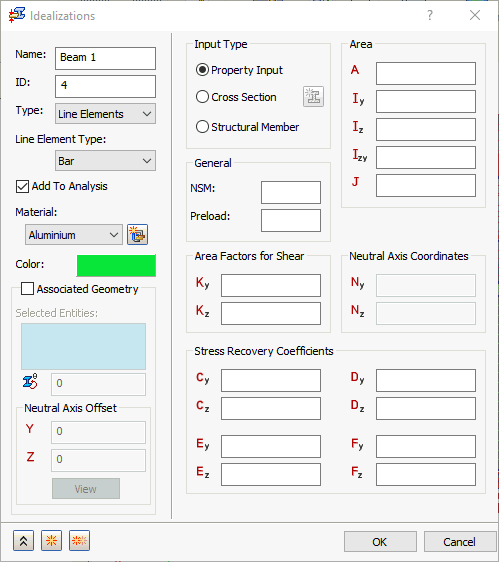Viewport: 499px width, 562px height.
Task: Uncheck the Add To Analysis checkbox
Action: coord(22,186)
